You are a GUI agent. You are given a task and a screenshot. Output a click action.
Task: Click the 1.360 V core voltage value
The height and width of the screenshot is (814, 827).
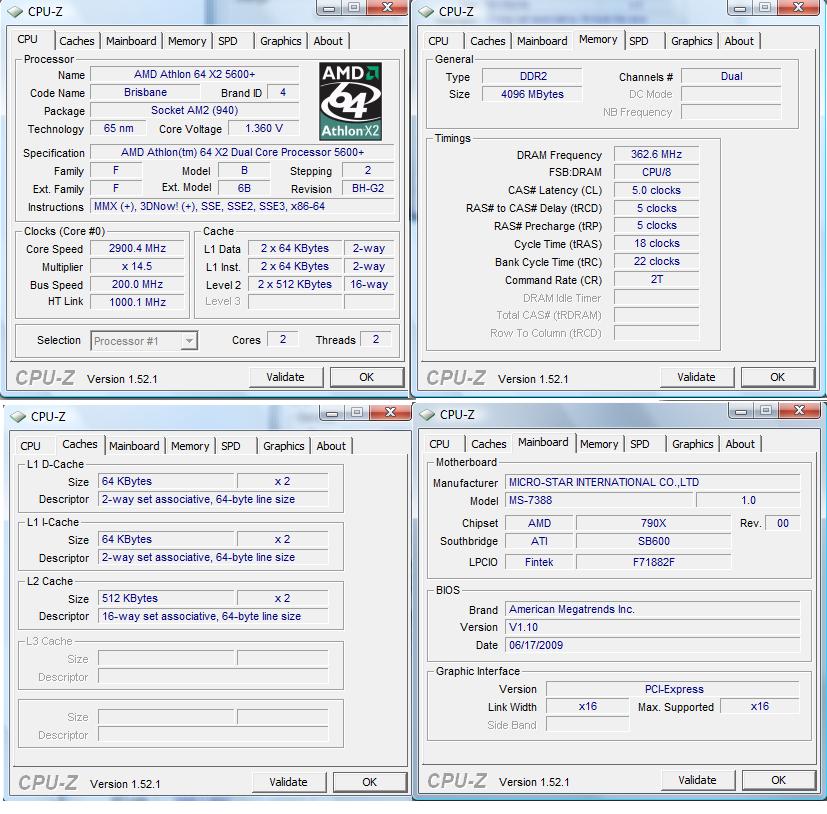(264, 128)
